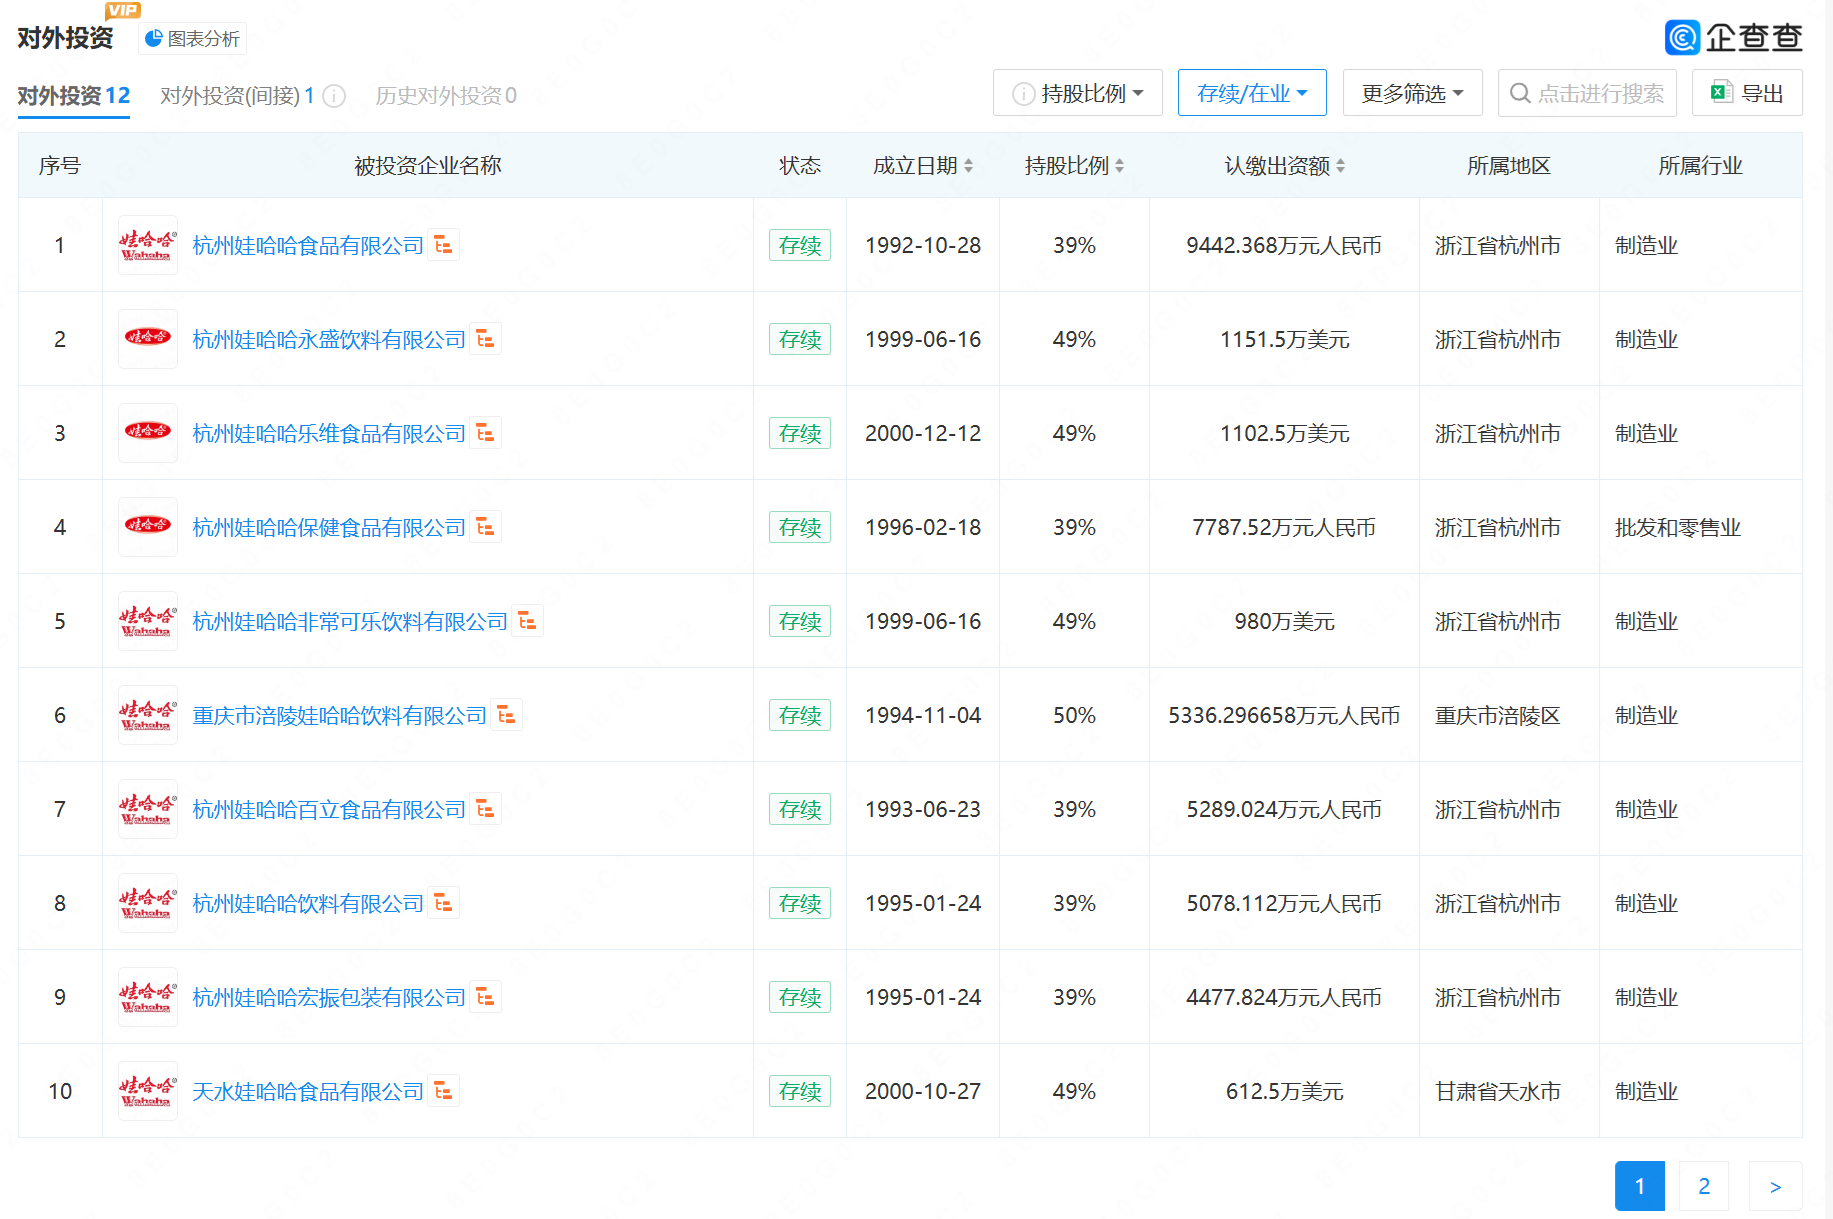The image size is (1833, 1219).
Task: Open the structure chart icon next to 杭州娃哈哈永盛饮料有限公司
Action: [x=485, y=339]
